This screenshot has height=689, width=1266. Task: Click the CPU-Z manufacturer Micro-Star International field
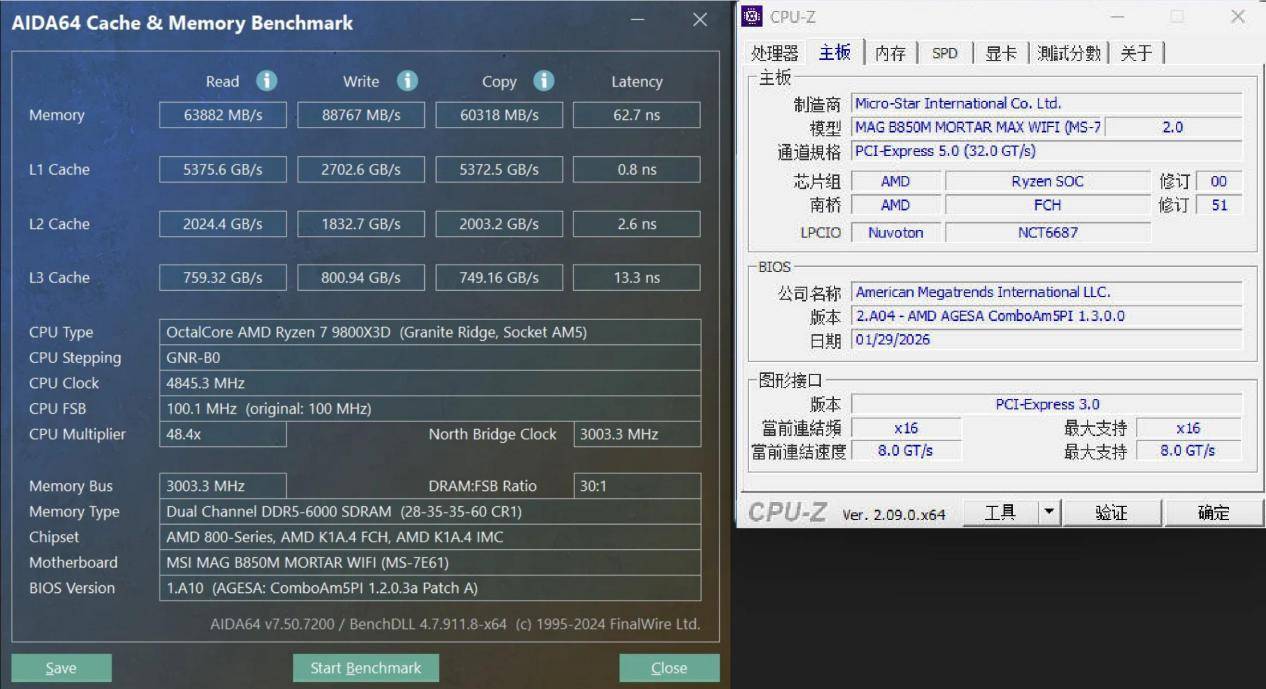click(x=1046, y=103)
